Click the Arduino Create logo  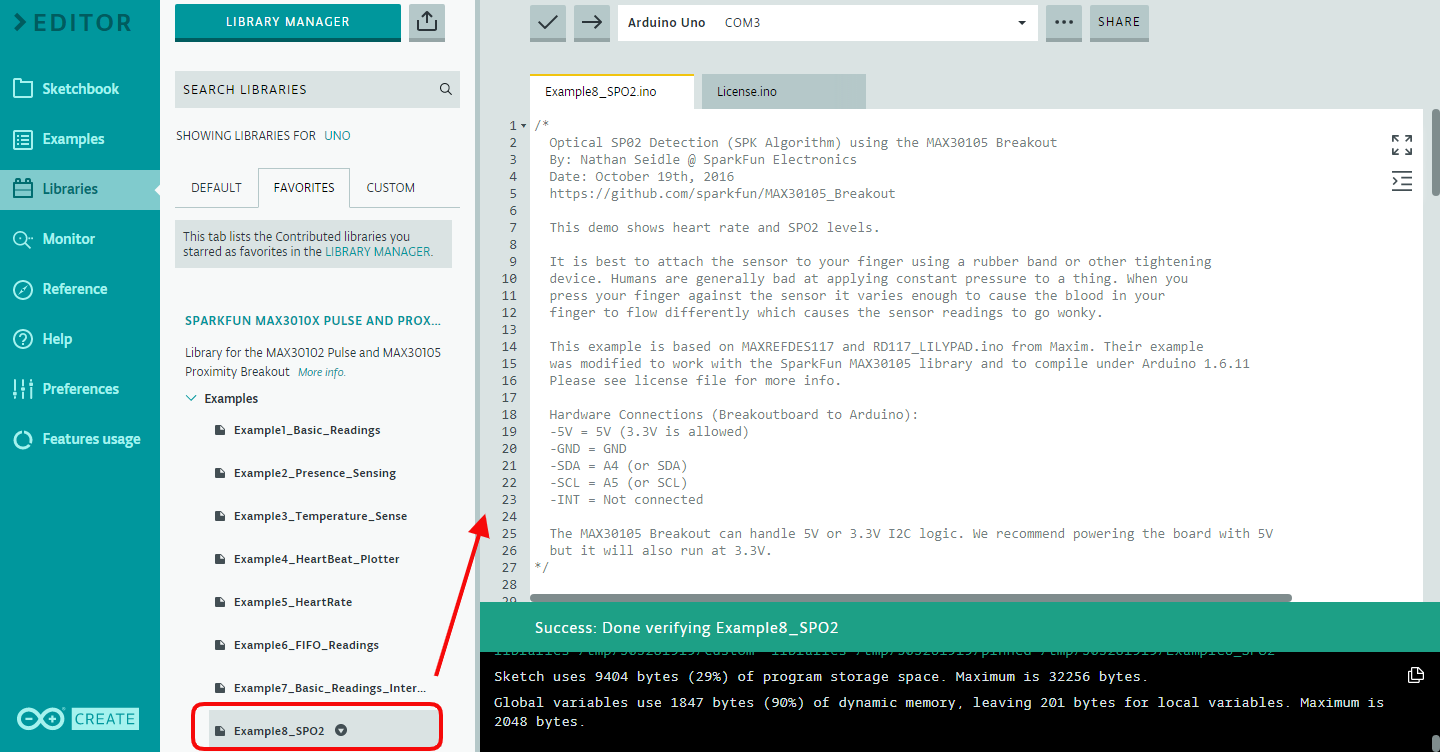pyautogui.click(x=78, y=718)
